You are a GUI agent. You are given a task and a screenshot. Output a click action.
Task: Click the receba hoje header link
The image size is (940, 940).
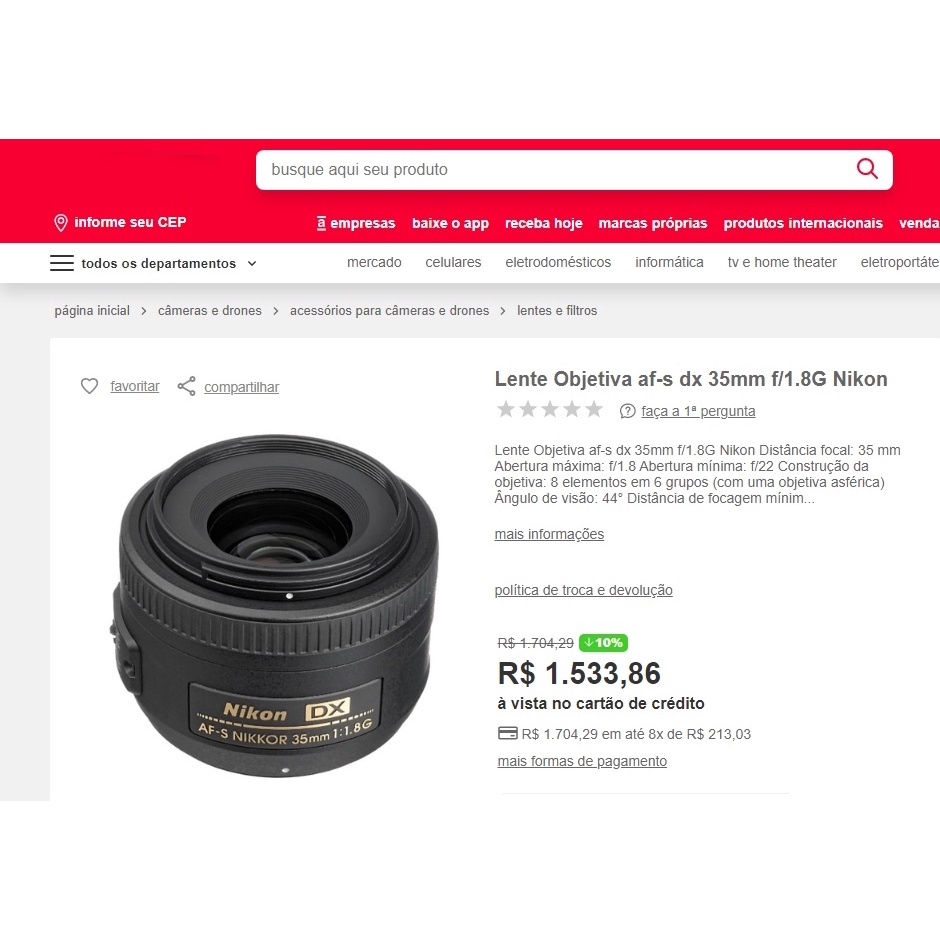tap(544, 223)
